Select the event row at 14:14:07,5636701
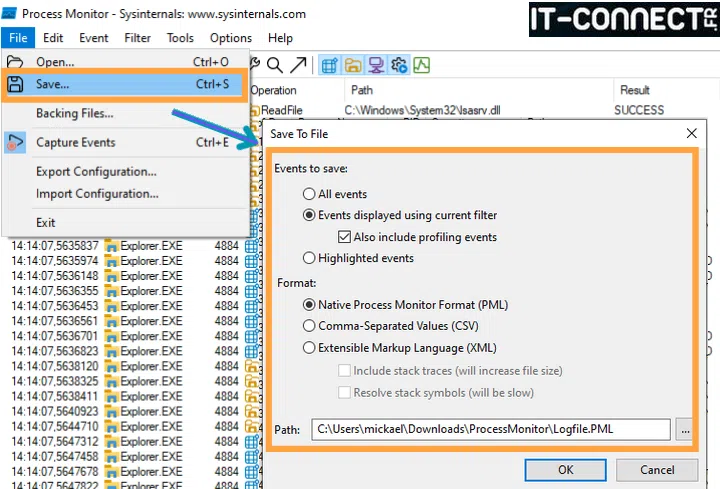This screenshot has height=489, width=720. coord(131,336)
